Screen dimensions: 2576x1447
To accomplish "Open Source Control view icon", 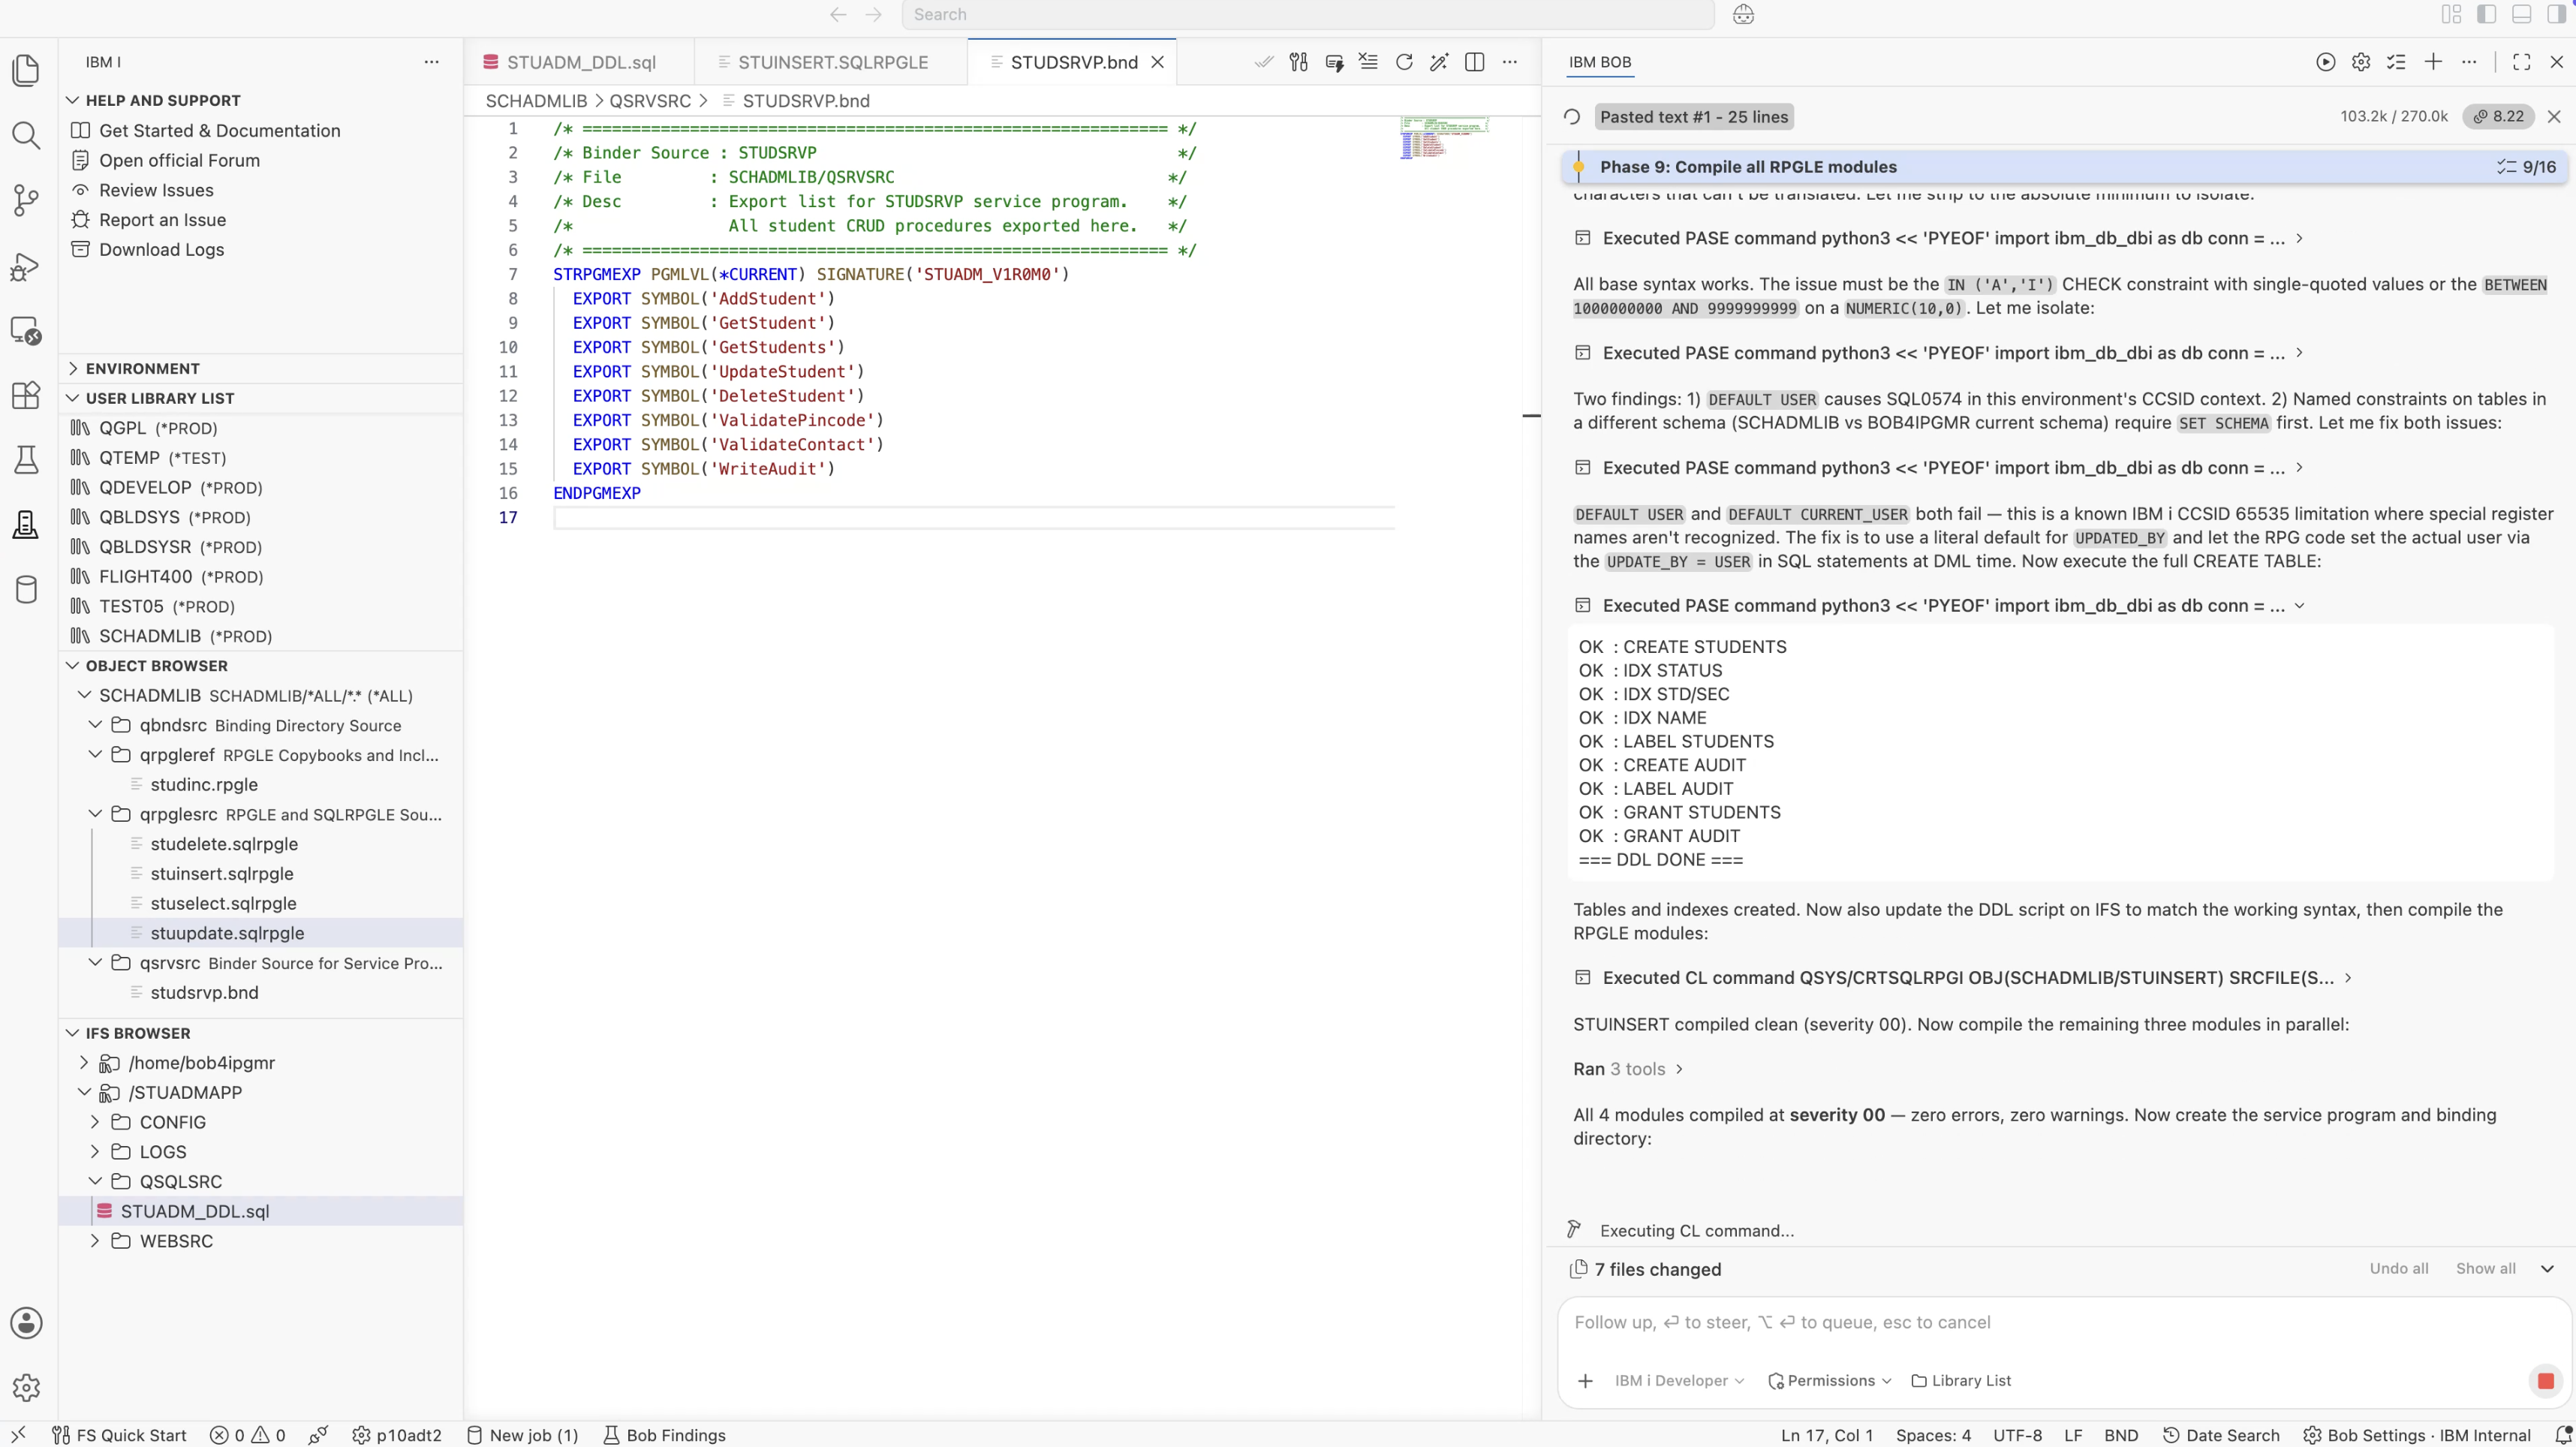I will [26, 200].
